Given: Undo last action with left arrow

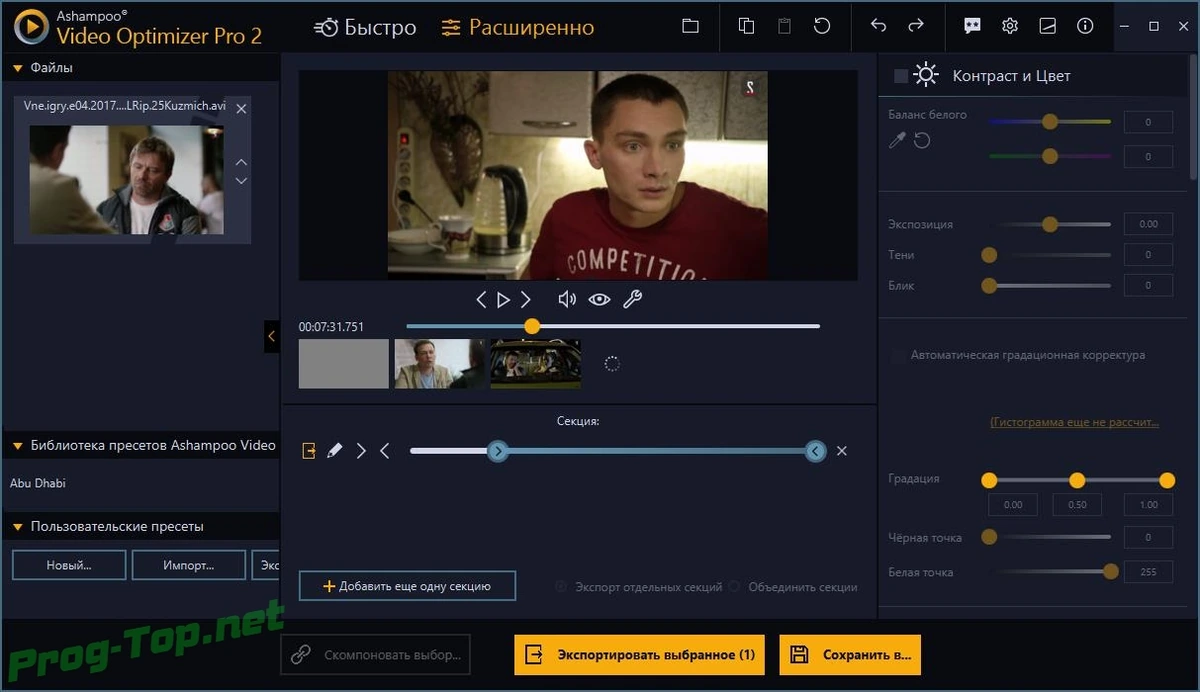Looking at the screenshot, I should [878, 26].
